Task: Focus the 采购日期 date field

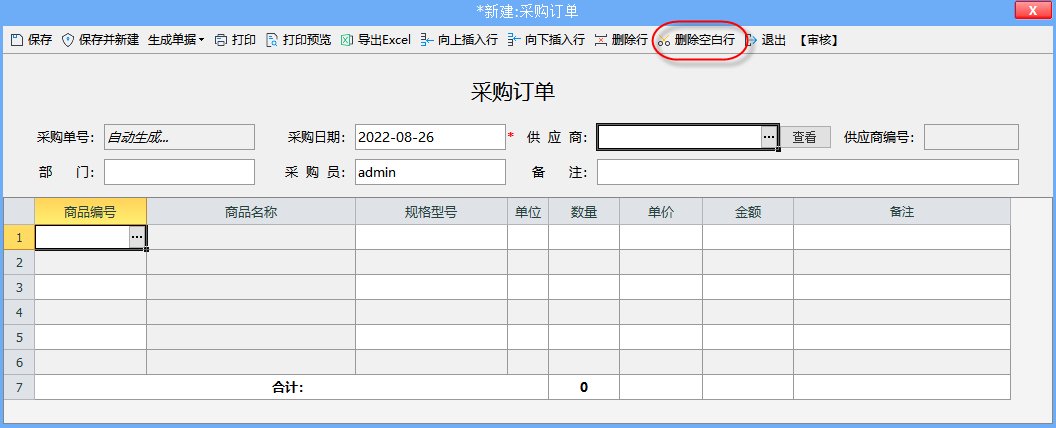Action: coord(430,137)
